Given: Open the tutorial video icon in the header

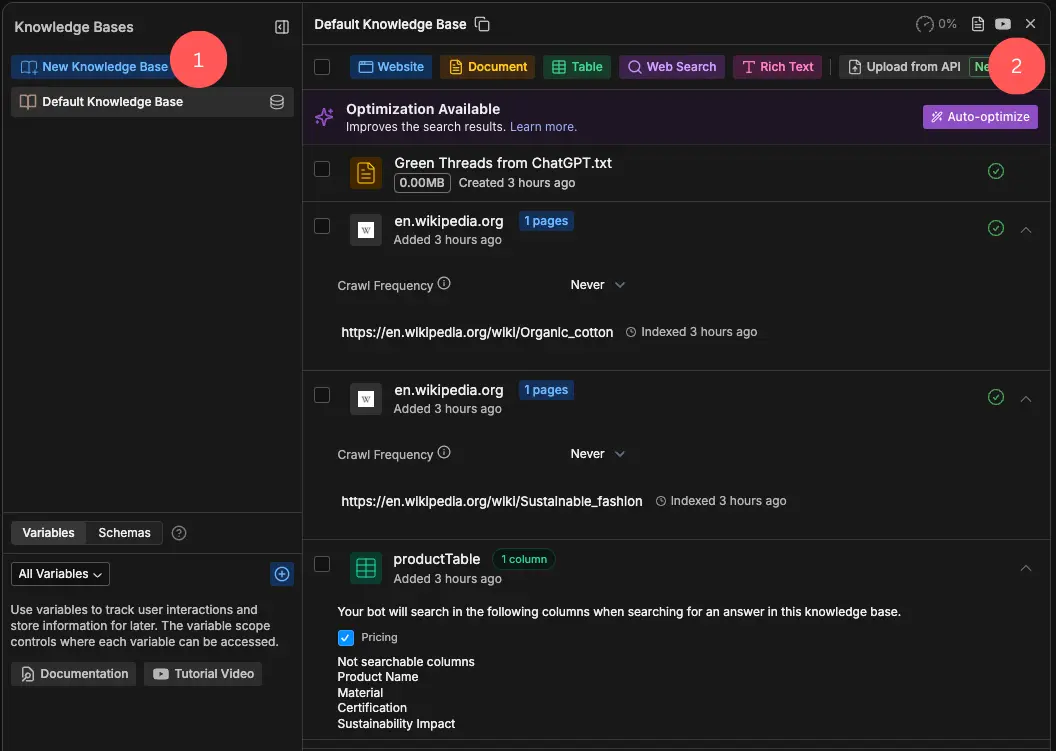Looking at the screenshot, I should pyautogui.click(x=1002, y=24).
